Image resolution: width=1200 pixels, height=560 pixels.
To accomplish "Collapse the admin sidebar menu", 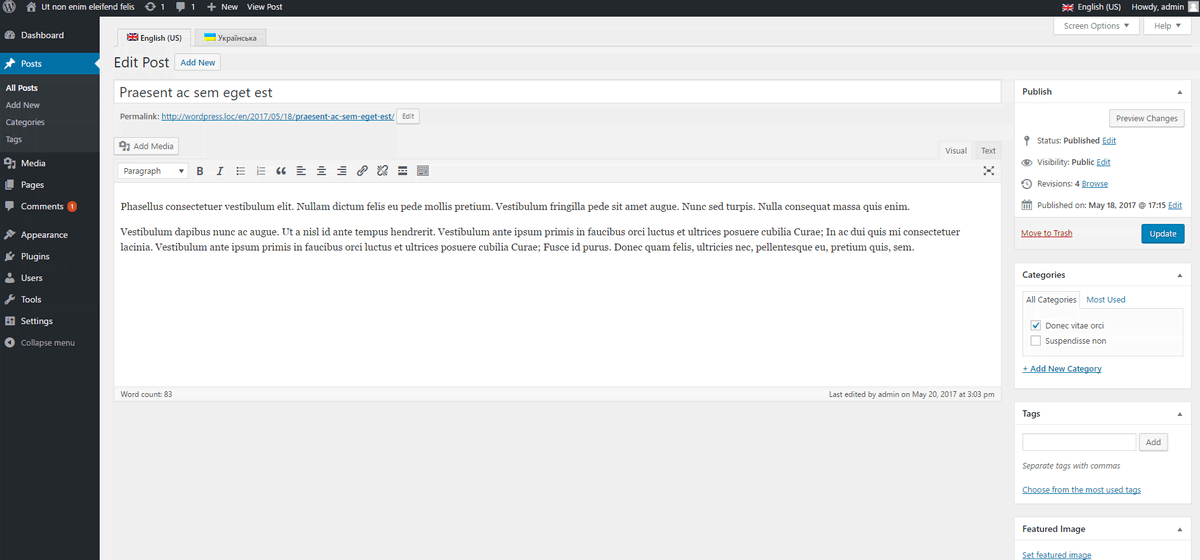I will tap(40, 343).
